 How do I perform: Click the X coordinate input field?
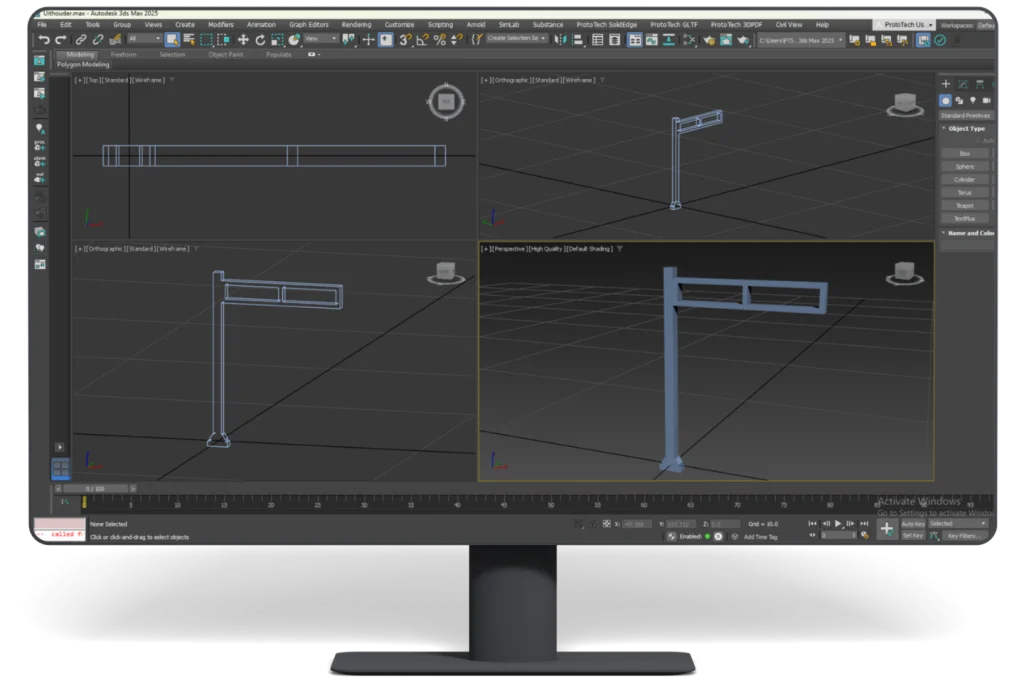[635, 524]
